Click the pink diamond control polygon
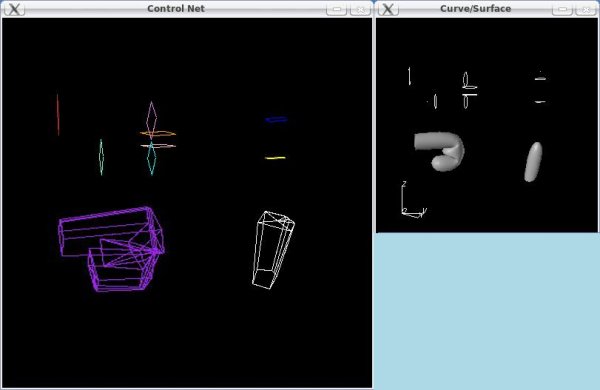 pyautogui.click(x=152, y=120)
